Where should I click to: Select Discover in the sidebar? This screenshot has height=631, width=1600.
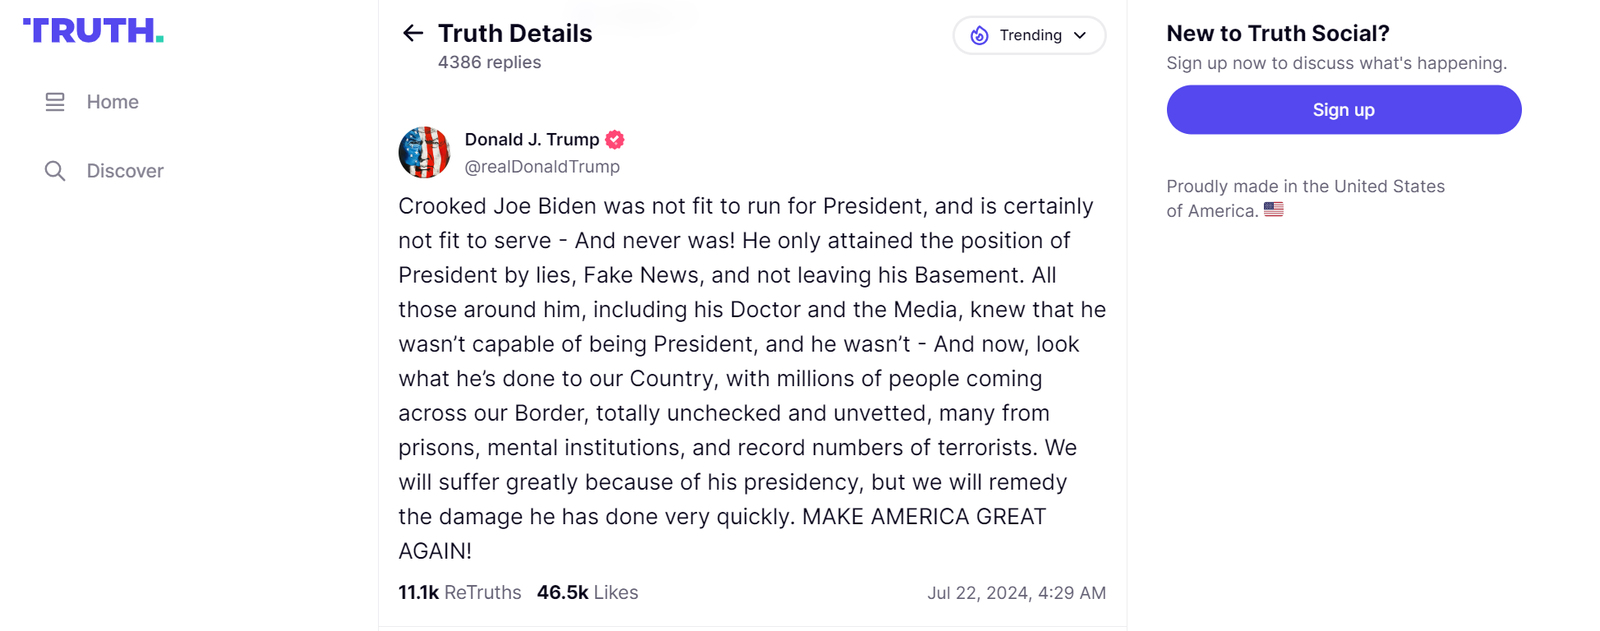tap(125, 171)
